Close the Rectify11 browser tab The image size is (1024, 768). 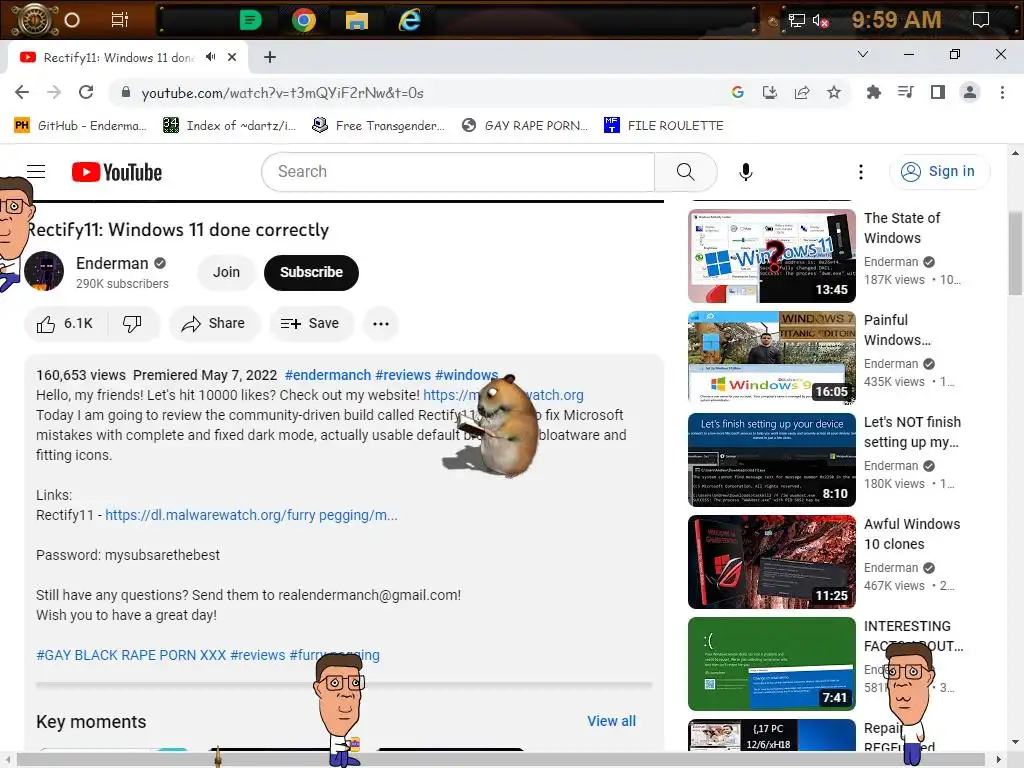pos(232,57)
